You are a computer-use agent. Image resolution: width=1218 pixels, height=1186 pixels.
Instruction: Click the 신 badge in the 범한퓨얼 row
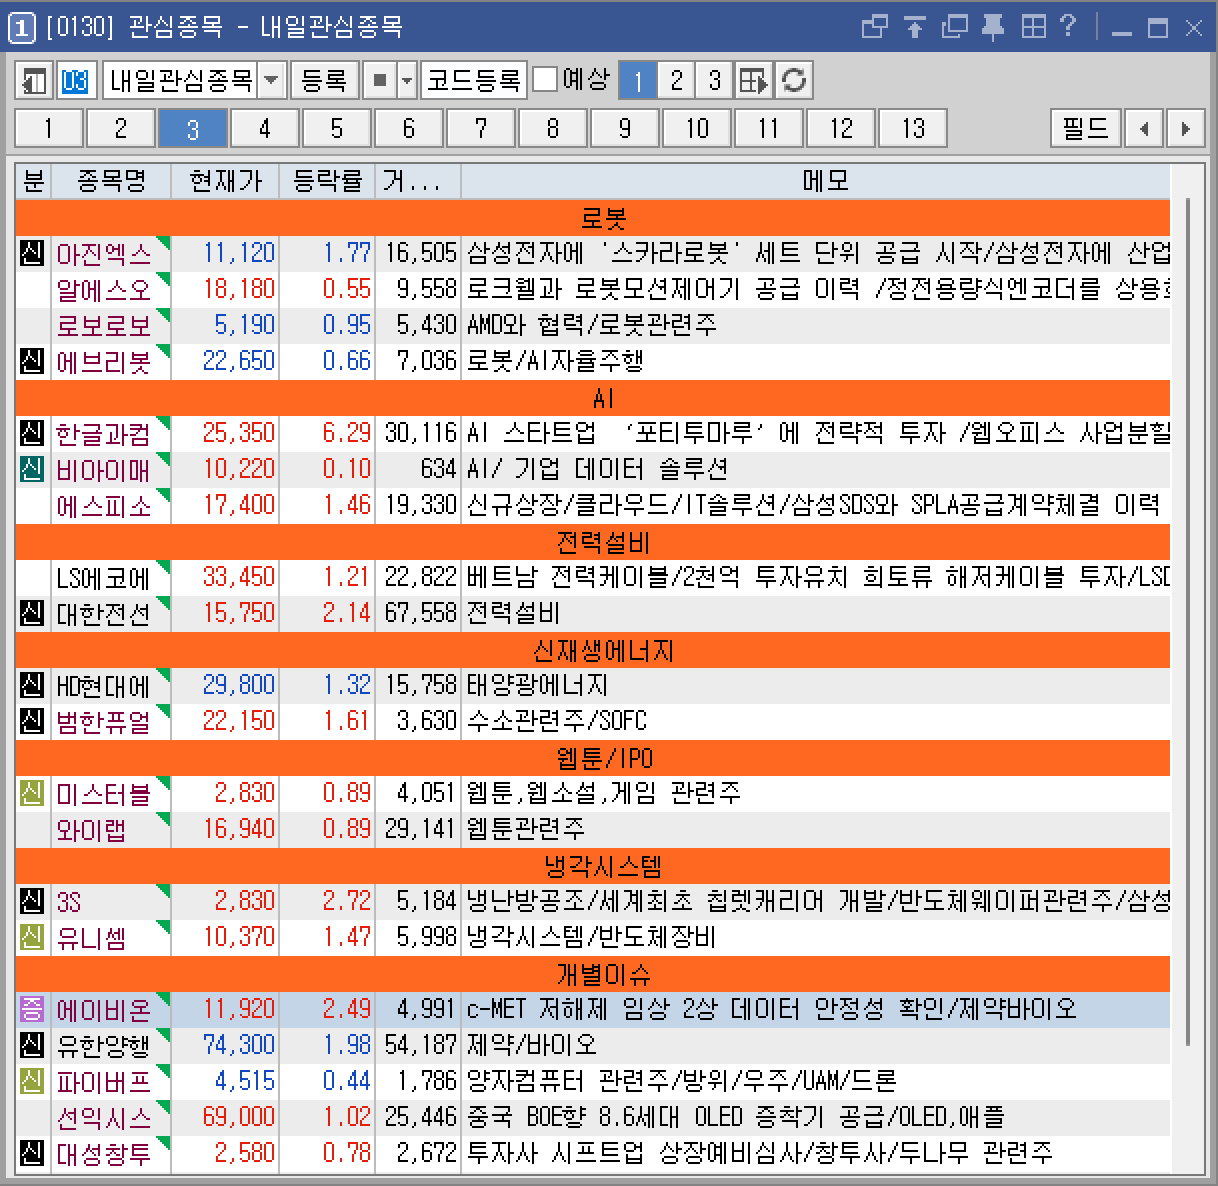tap(33, 721)
